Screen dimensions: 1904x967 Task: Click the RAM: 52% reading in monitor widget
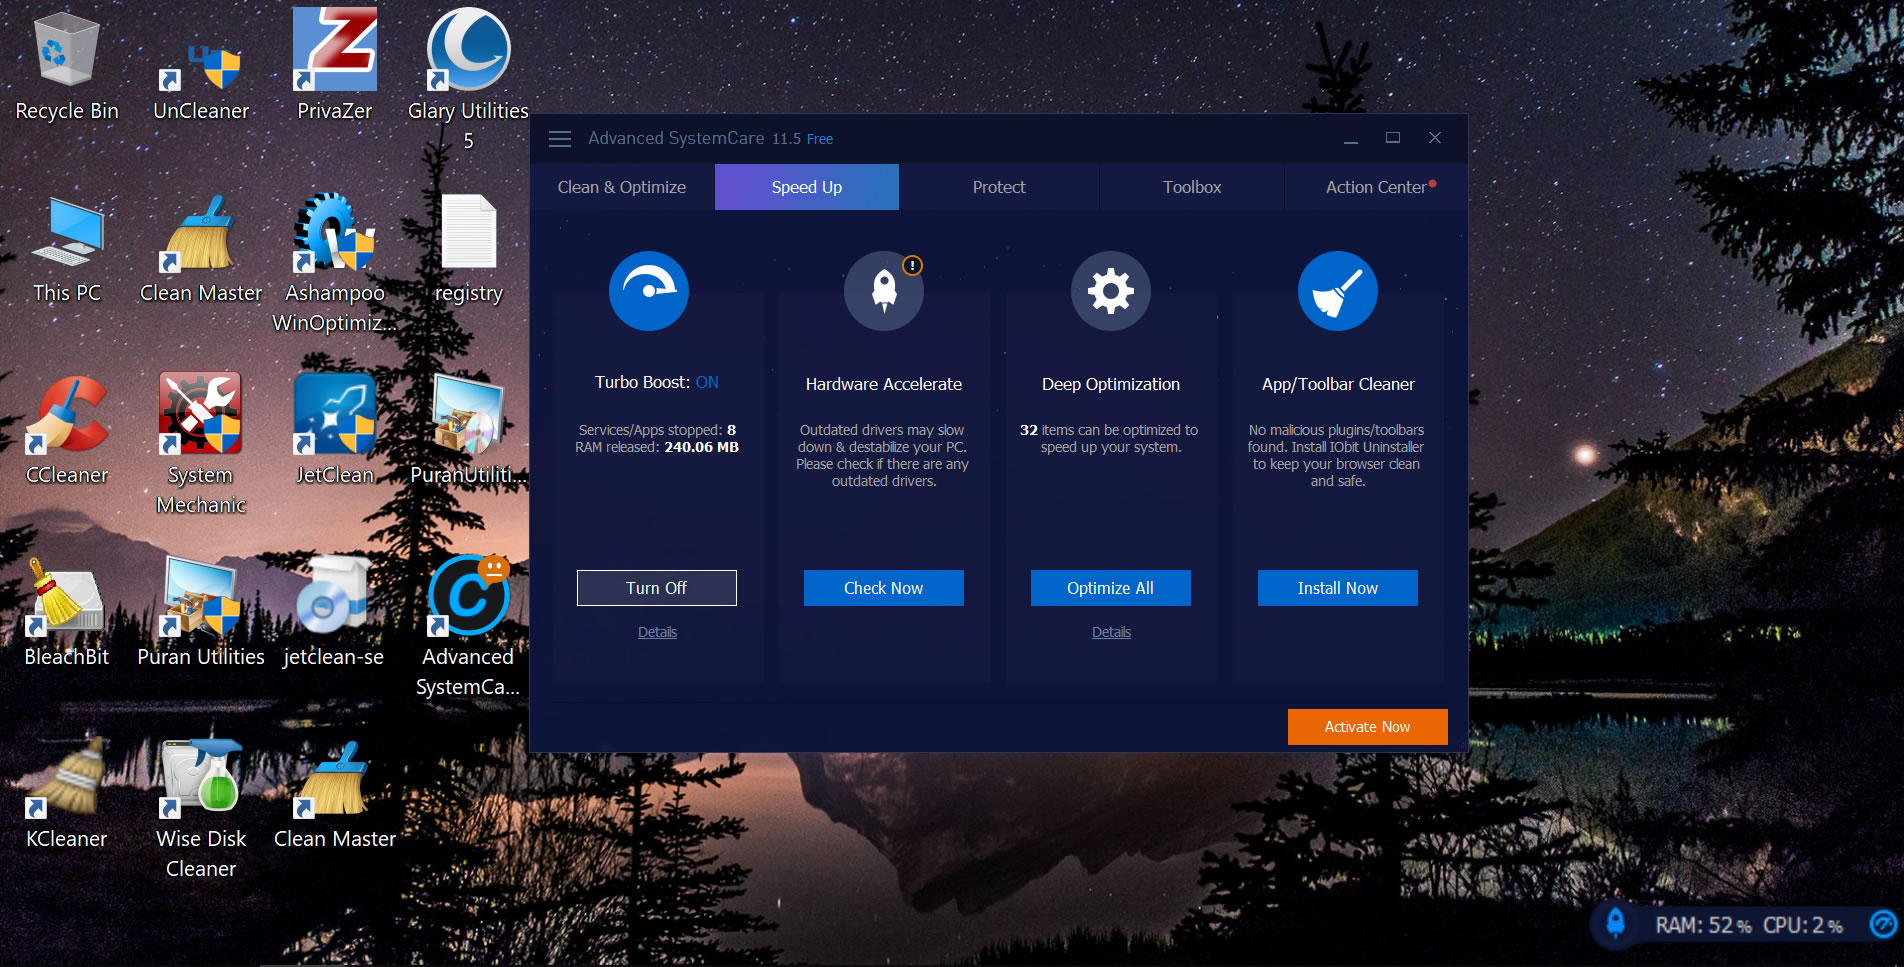tap(1703, 925)
